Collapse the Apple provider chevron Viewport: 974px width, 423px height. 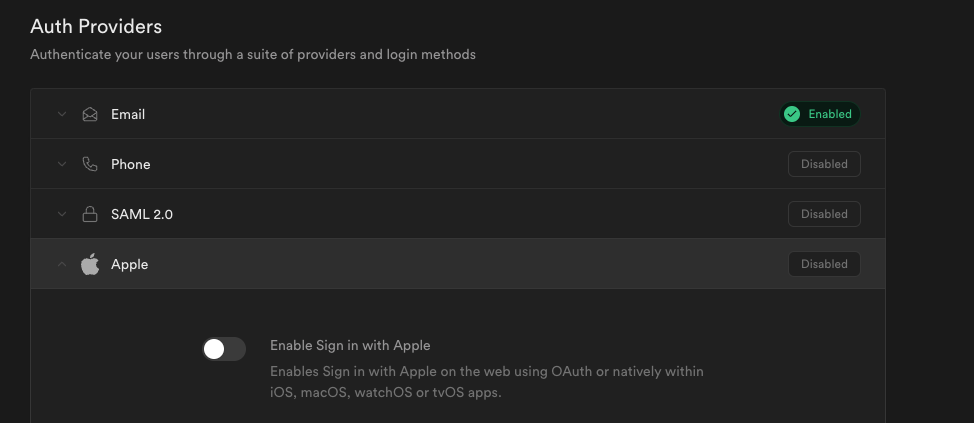point(62,264)
